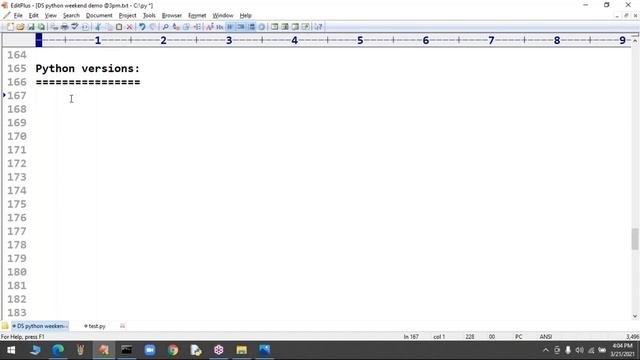640x360 pixels.
Task: Expand the system tray hidden icons chevron
Action: coord(546,350)
